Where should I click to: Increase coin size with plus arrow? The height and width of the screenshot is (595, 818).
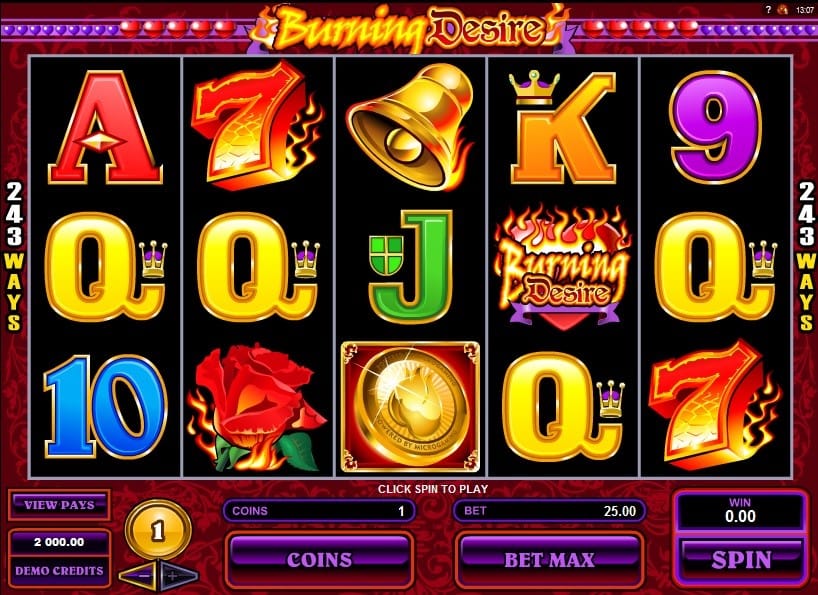click(178, 576)
